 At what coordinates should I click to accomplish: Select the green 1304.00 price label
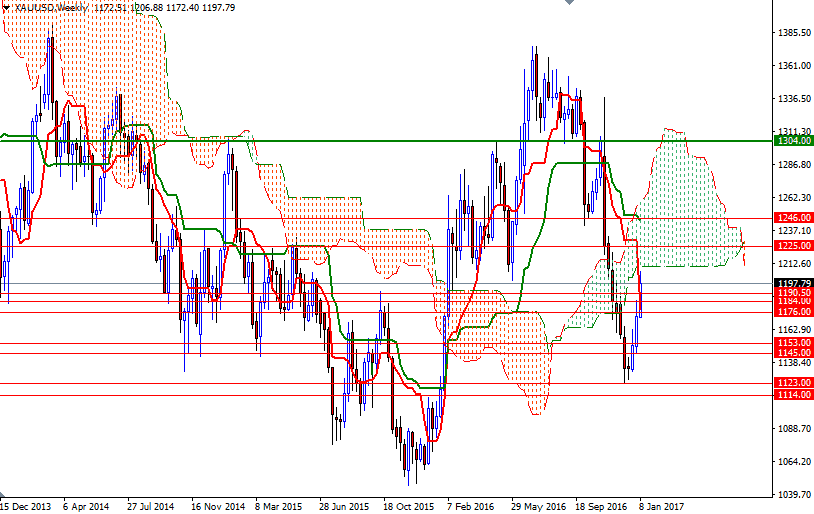(794, 141)
